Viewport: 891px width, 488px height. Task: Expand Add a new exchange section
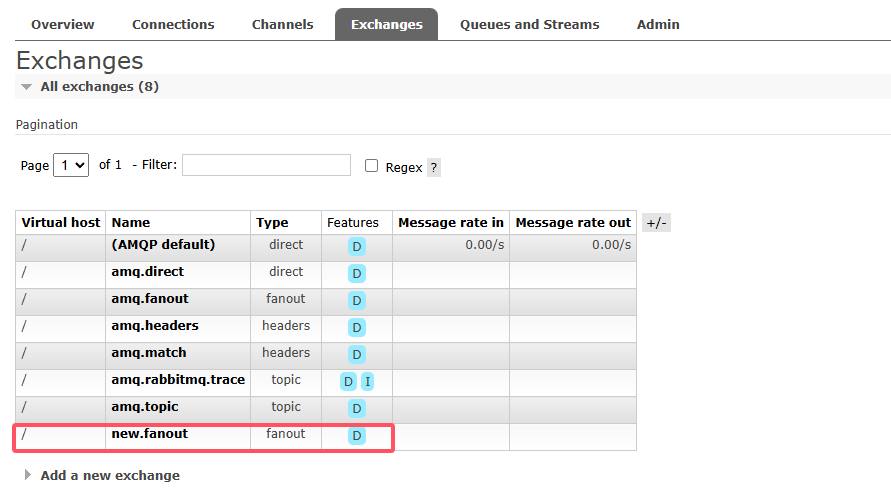pos(110,475)
